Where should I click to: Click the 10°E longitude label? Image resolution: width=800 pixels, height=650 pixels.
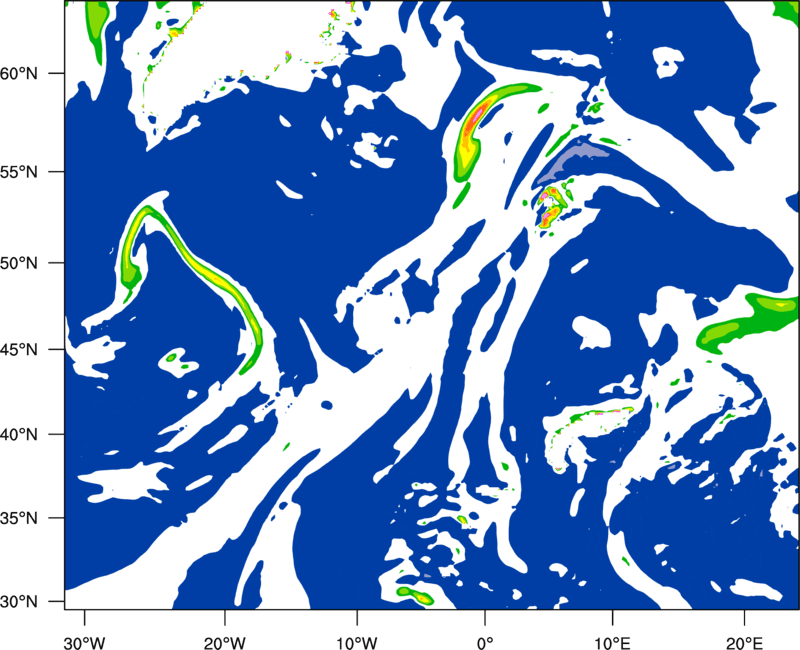[612, 643]
